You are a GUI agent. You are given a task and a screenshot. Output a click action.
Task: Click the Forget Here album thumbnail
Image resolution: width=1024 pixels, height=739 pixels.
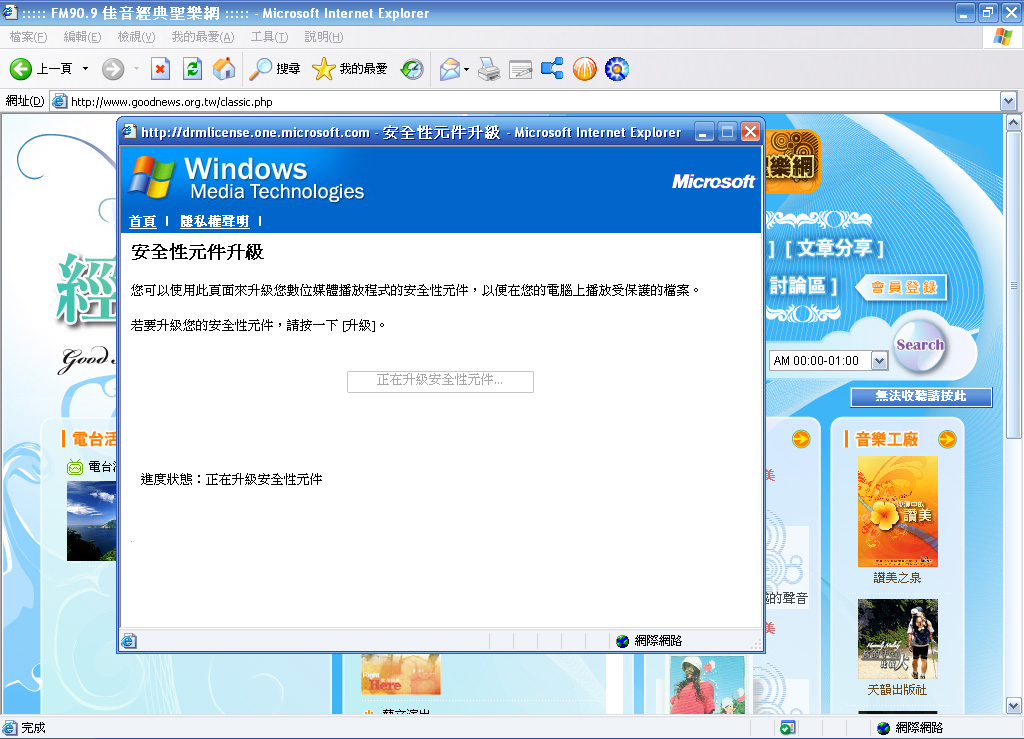400,674
